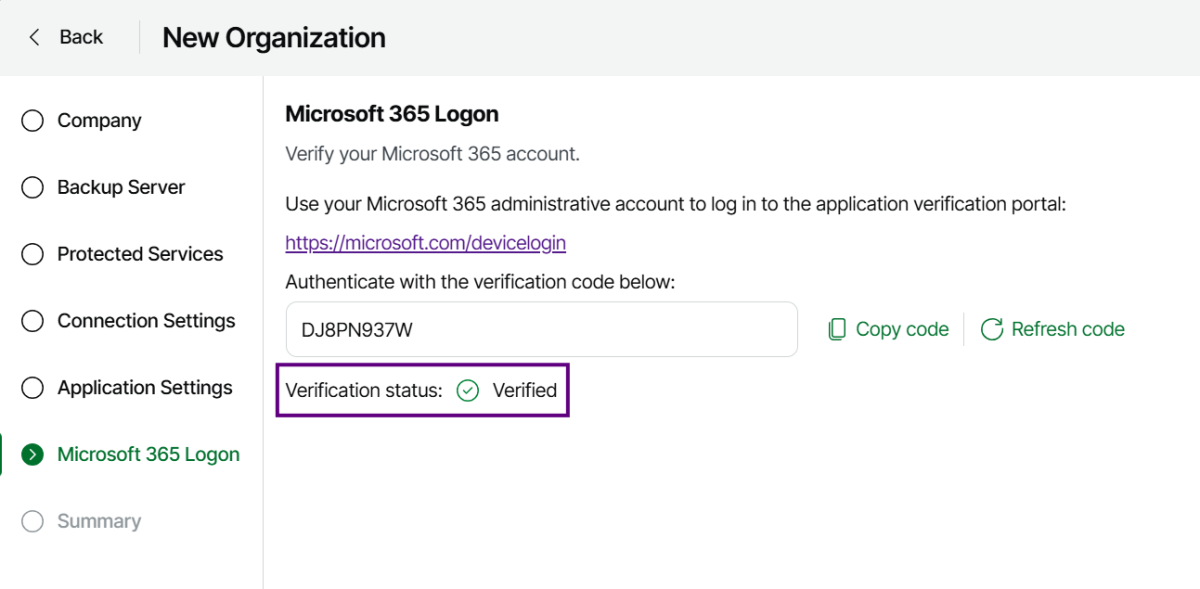Viewport: 1200px width, 589px height.
Task: Click the verification code field DJ8PN937W
Action: [540, 330]
